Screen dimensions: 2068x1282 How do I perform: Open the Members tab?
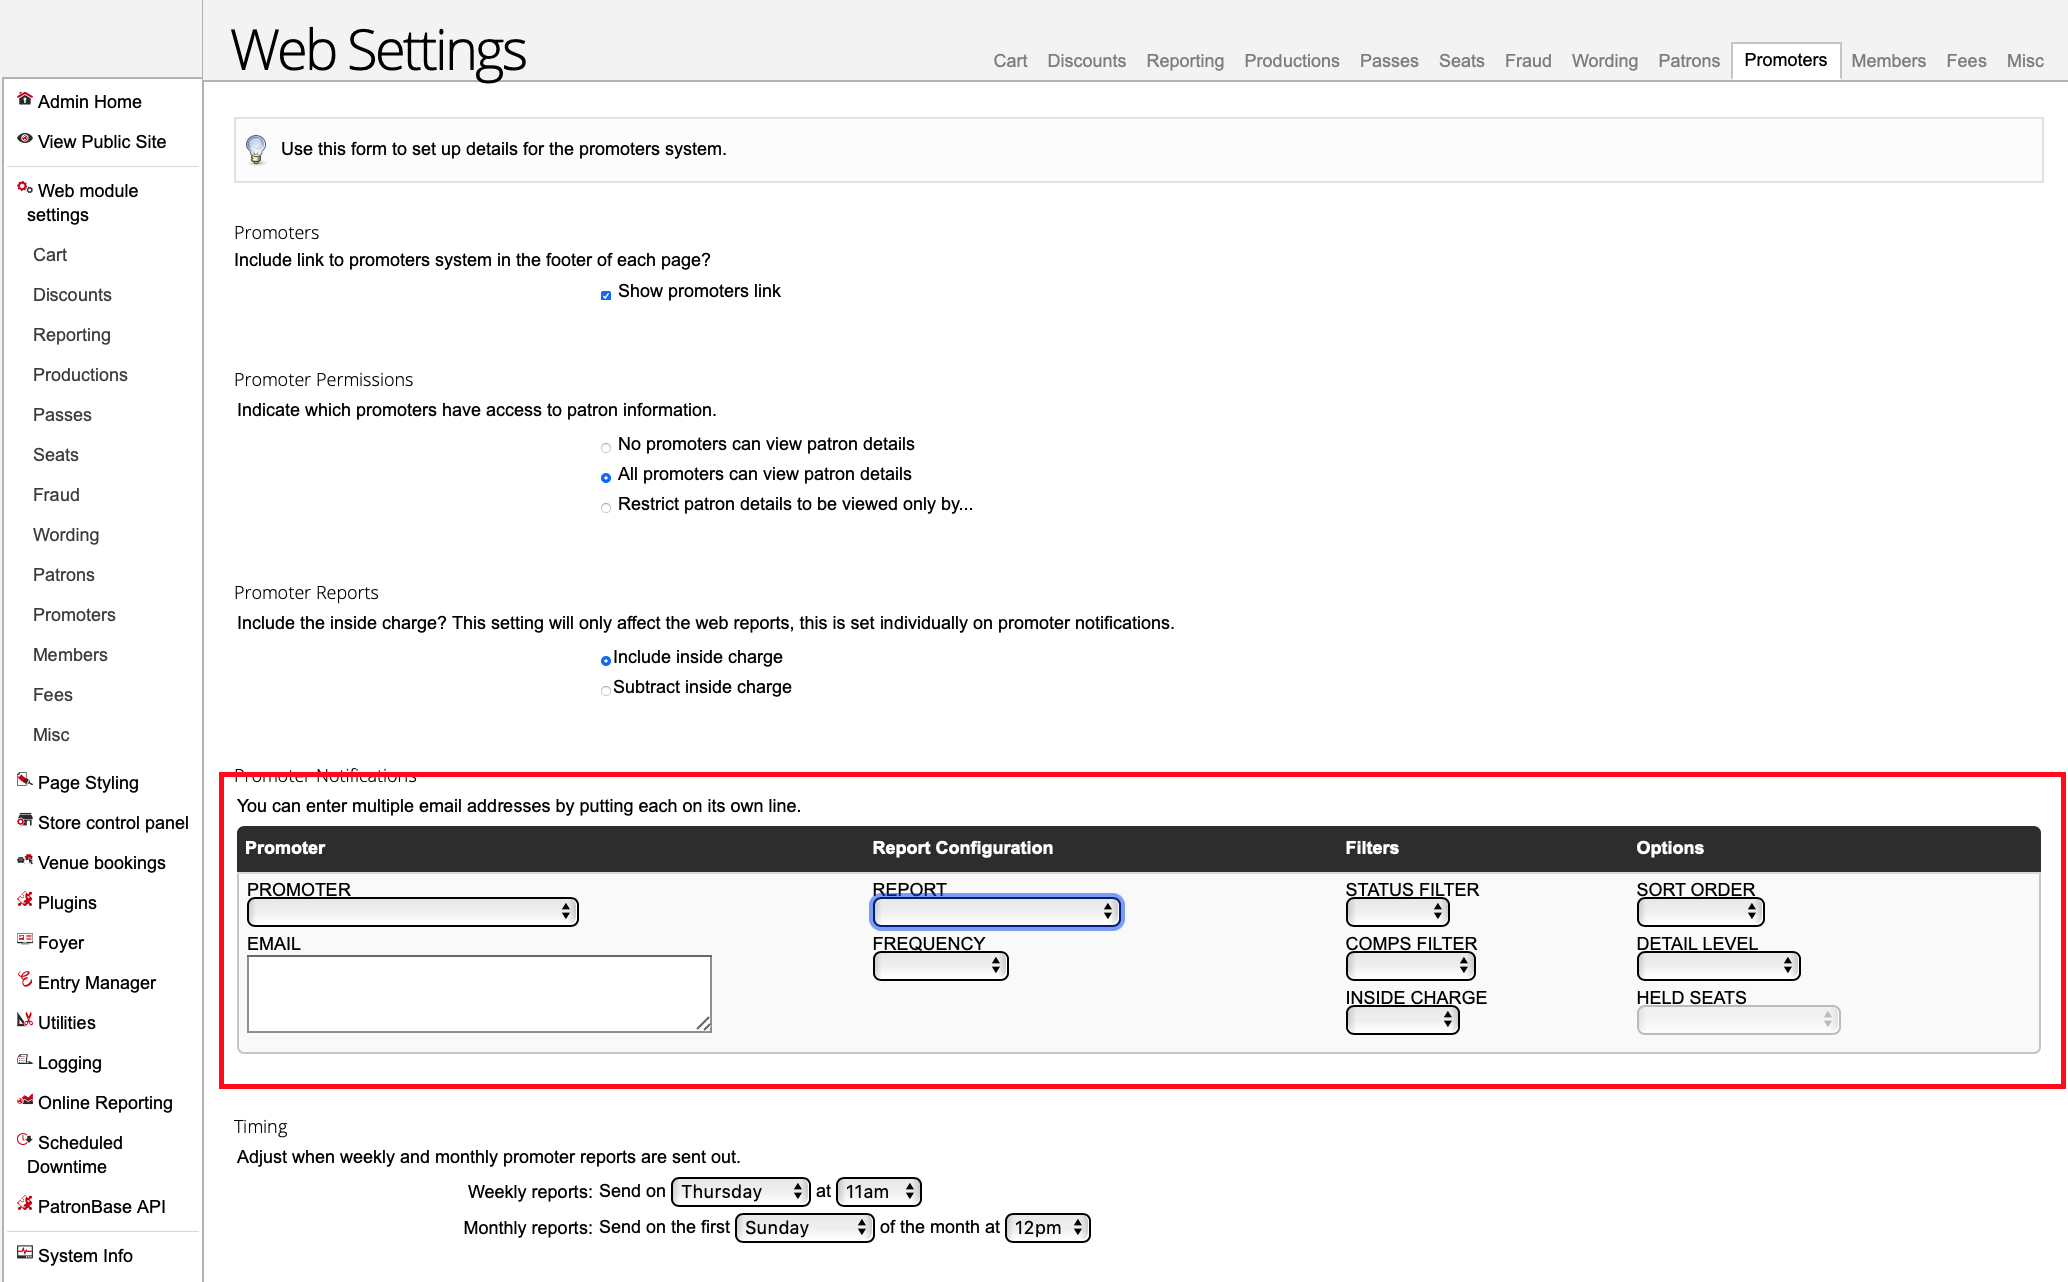tap(1887, 61)
